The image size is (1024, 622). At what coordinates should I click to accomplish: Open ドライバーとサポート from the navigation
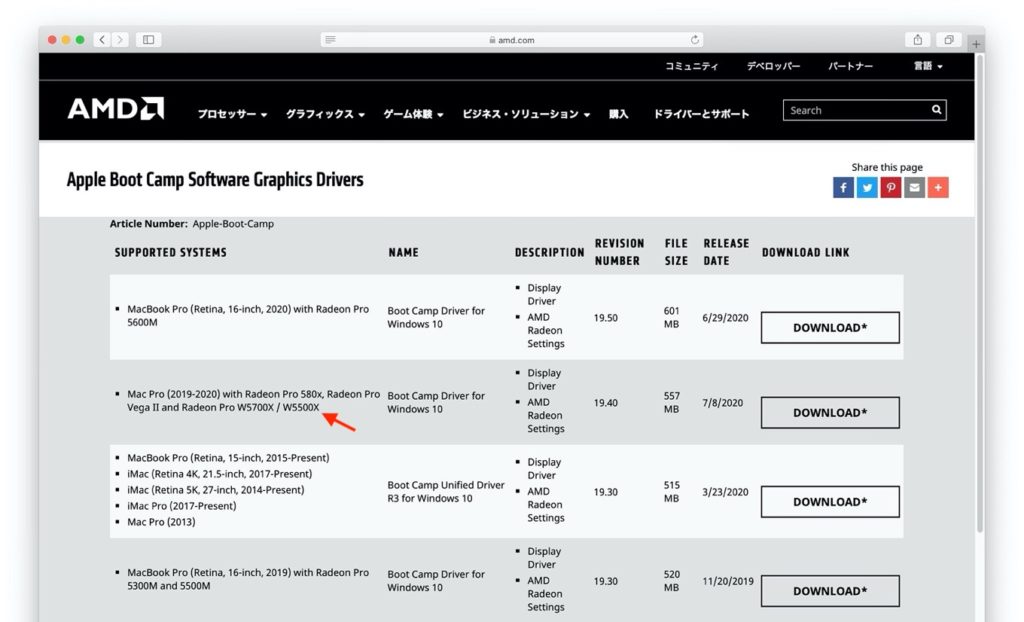pyautogui.click(x=699, y=114)
